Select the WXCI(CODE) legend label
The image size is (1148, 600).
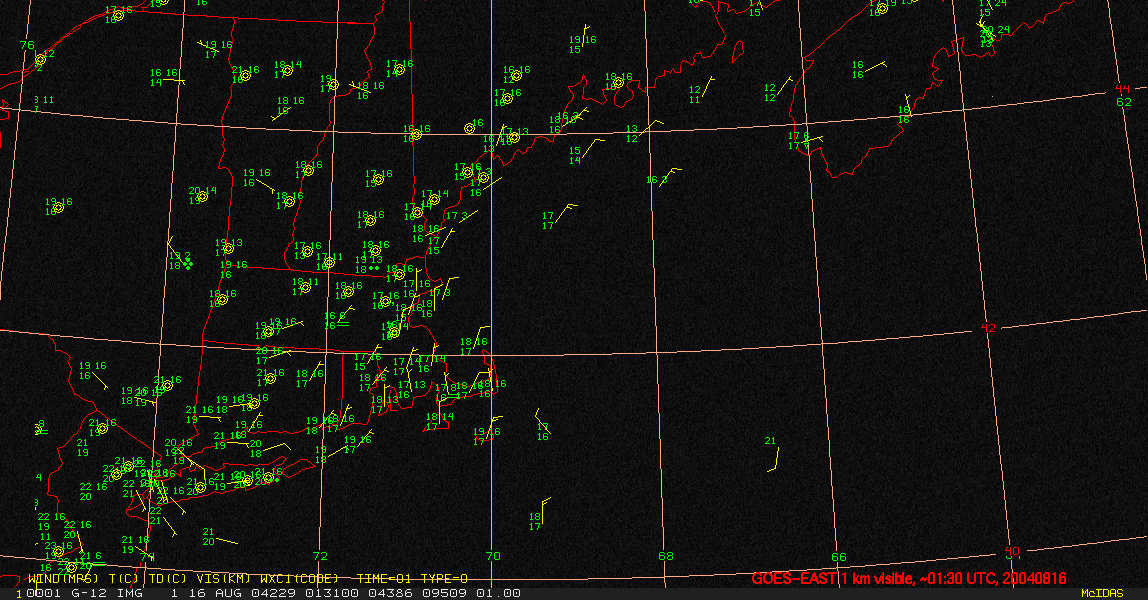click(299, 579)
